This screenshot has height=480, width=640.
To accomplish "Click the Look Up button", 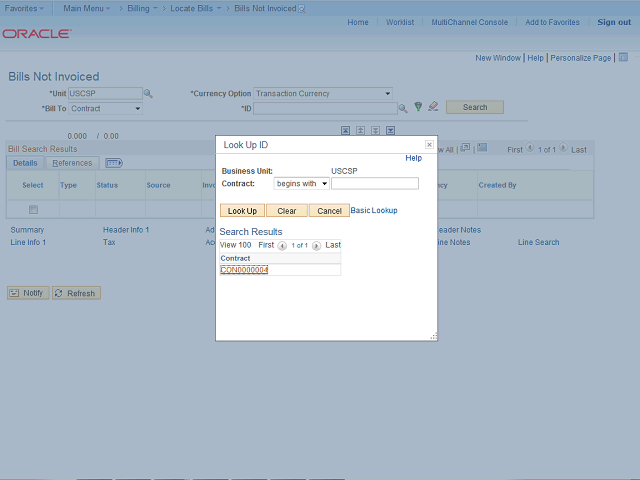I will coord(242,211).
